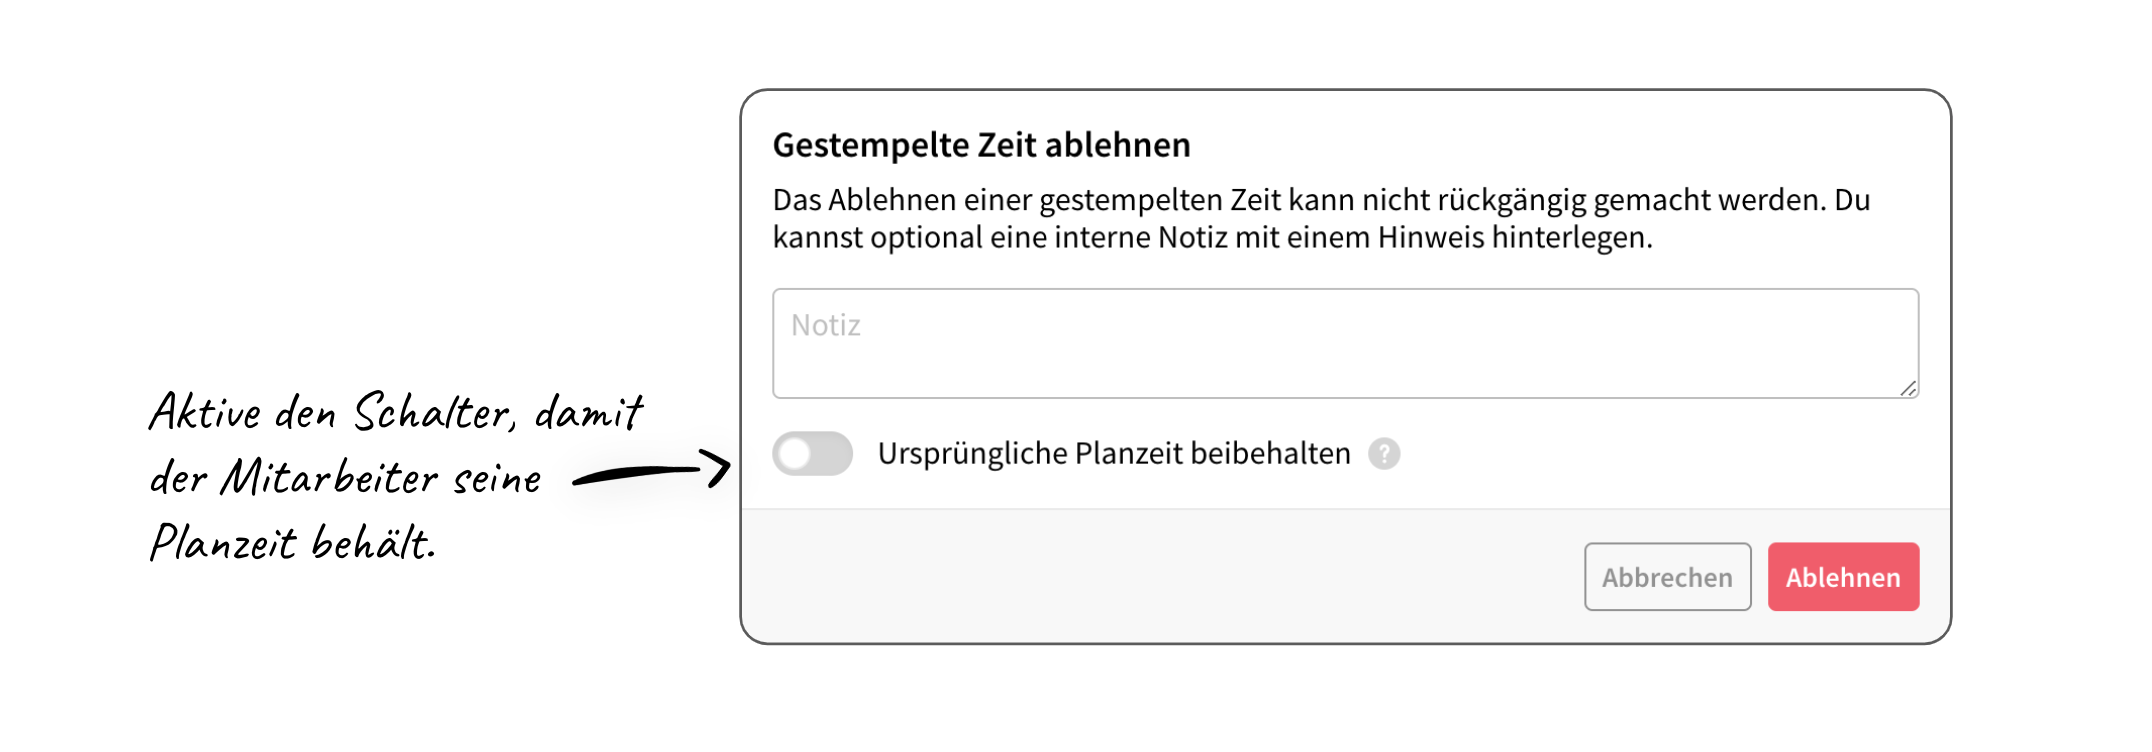Click the word "Schalter" in the handwritten note

click(434, 413)
